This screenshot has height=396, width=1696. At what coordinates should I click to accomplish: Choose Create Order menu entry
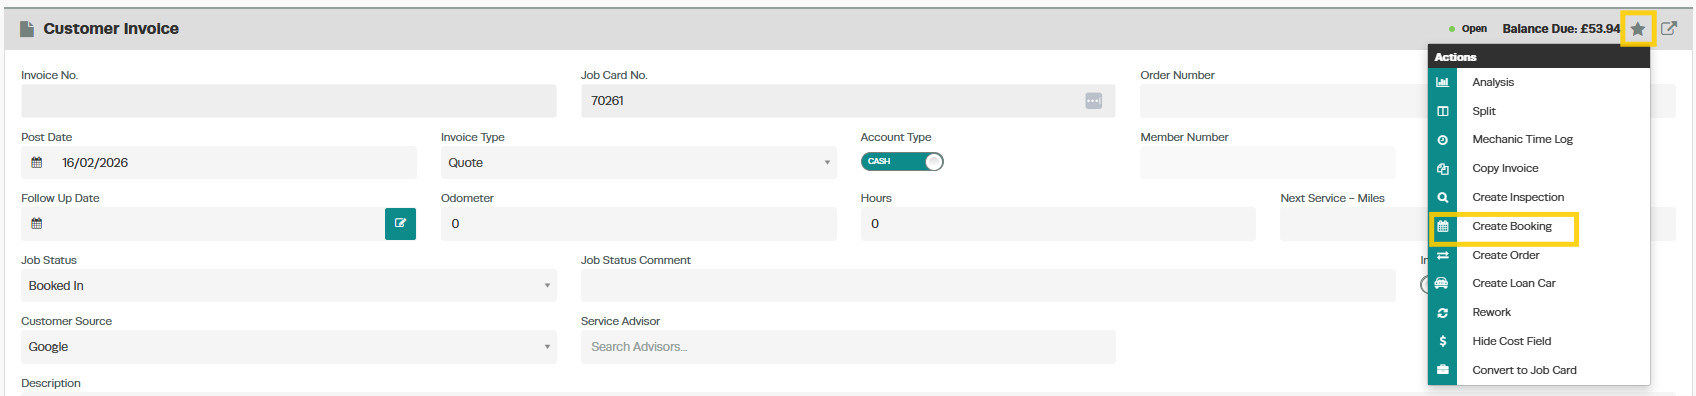(1505, 256)
